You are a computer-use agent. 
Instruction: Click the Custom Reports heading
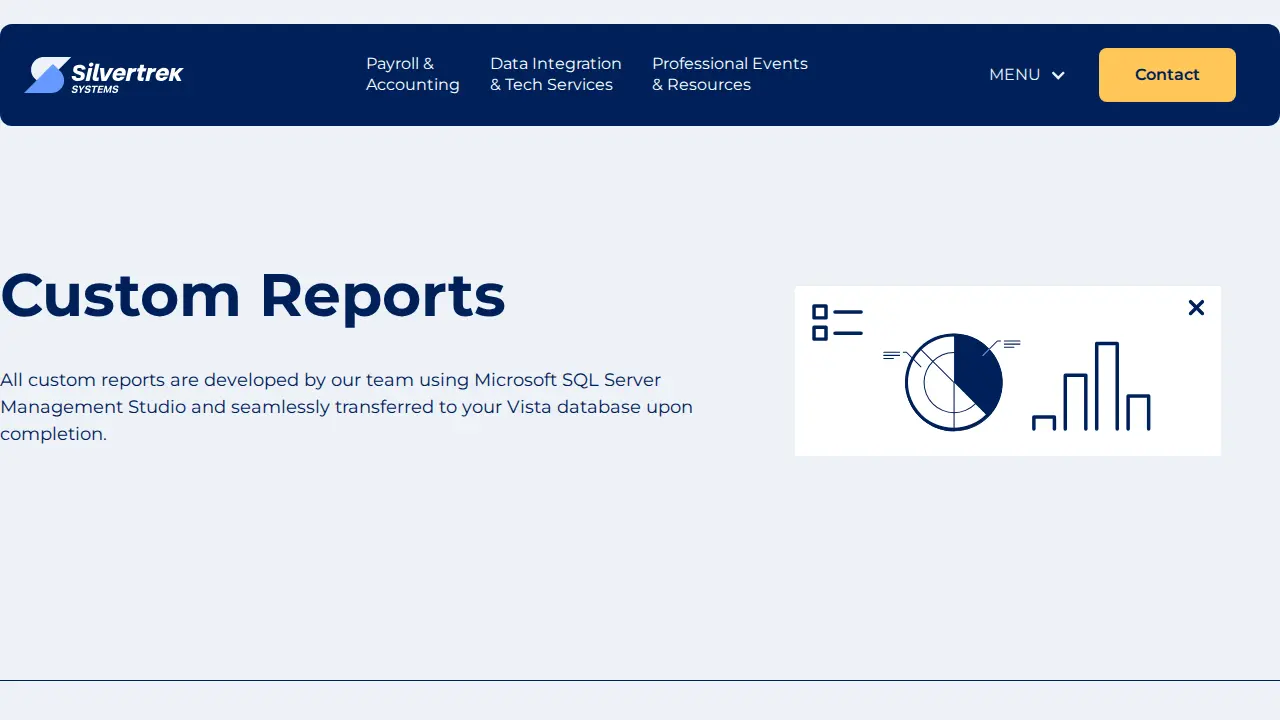(253, 295)
